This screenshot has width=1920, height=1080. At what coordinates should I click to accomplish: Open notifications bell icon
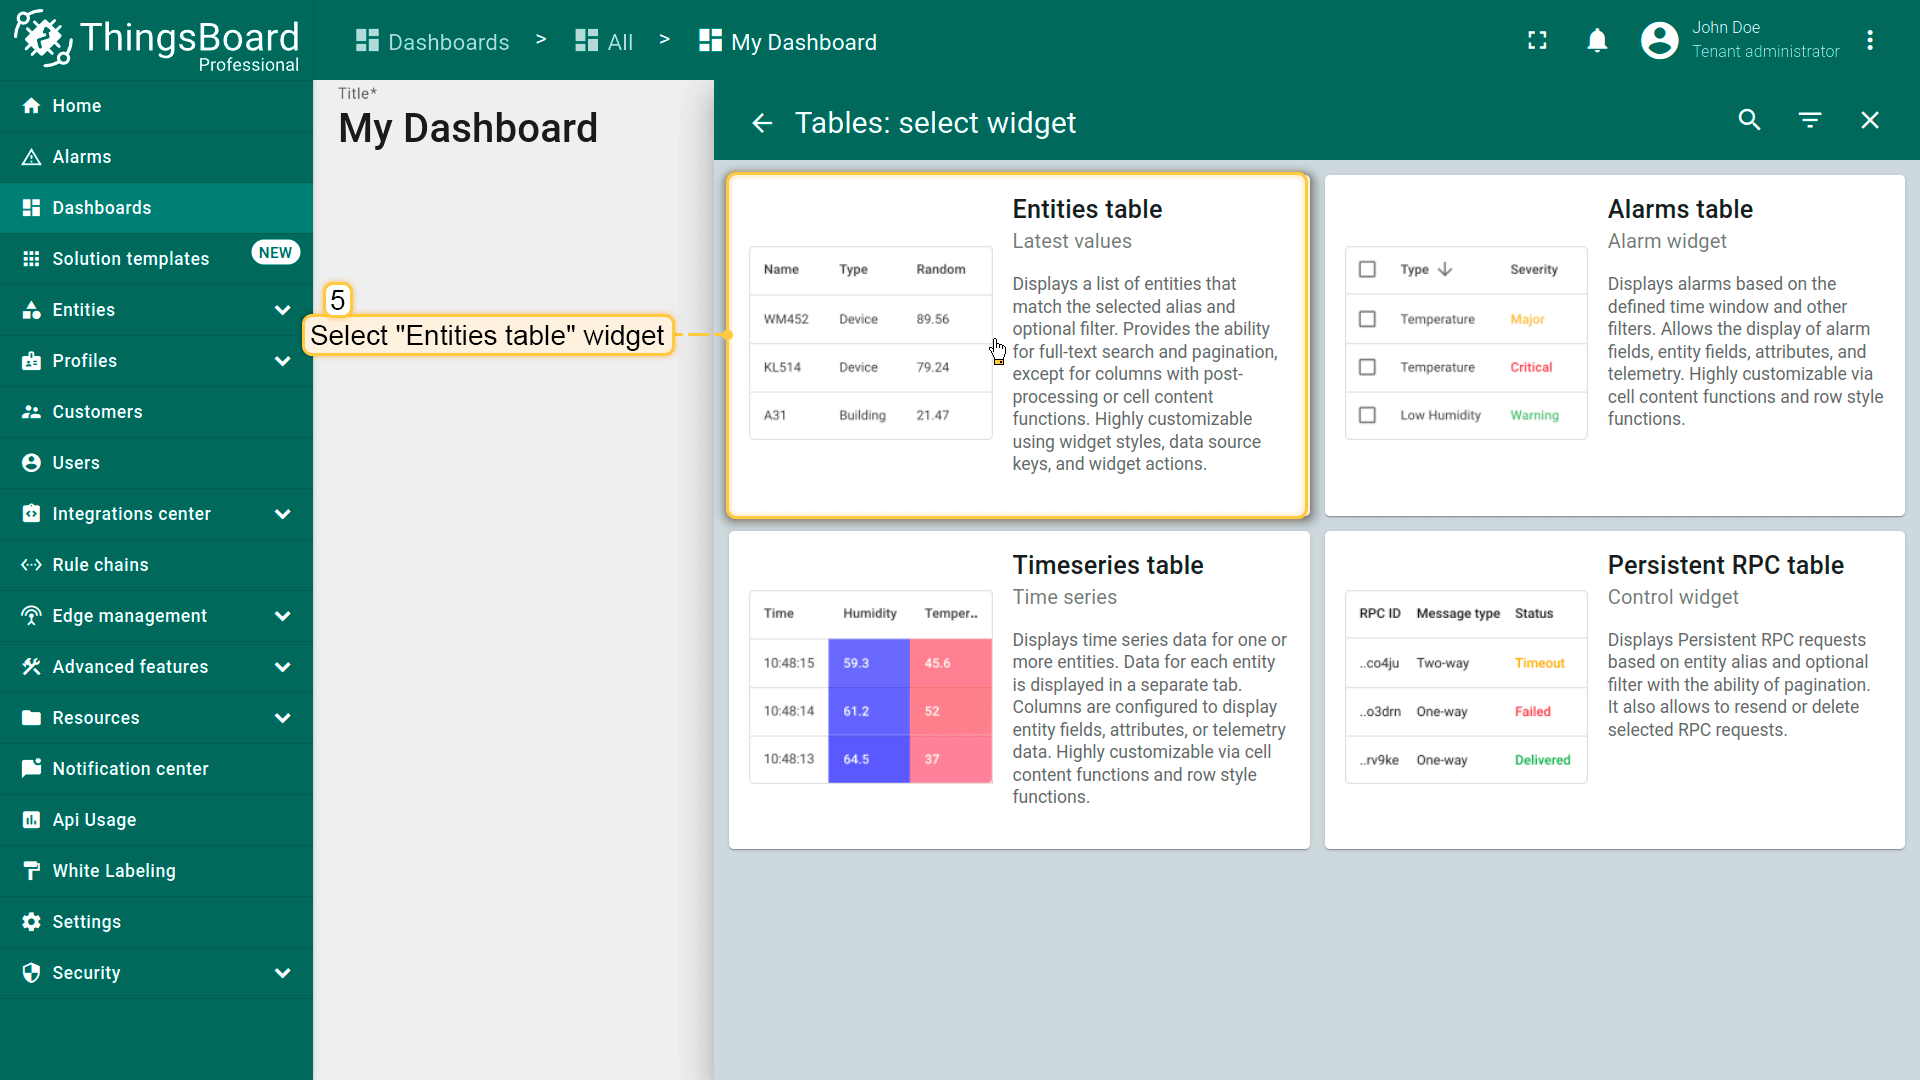(x=1597, y=41)
